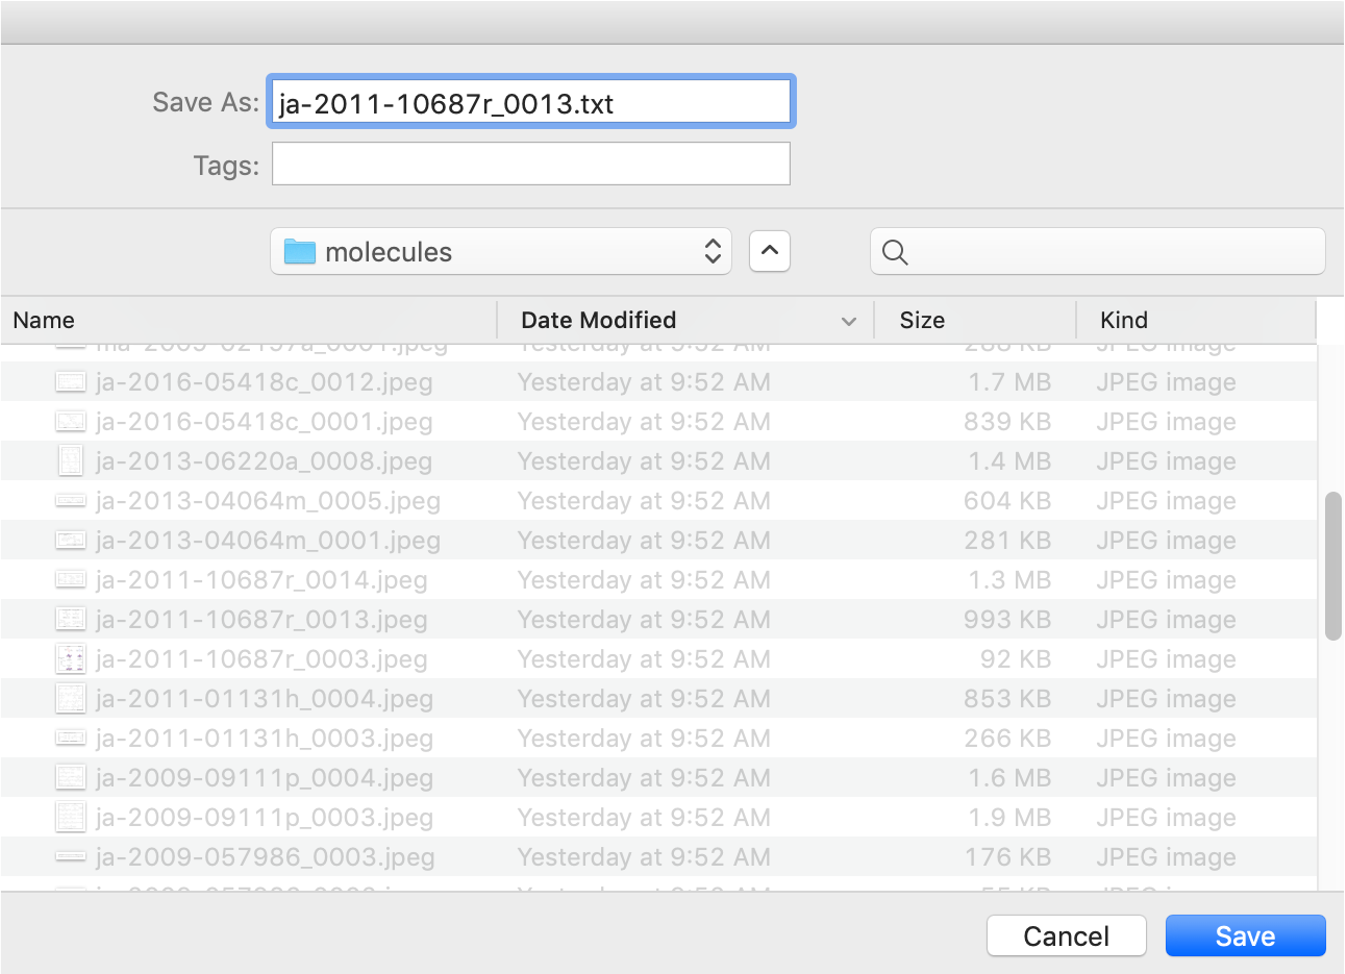1345x974 pixels.
Task: Sort files by Name column header
Action: [x=45, y=320]
